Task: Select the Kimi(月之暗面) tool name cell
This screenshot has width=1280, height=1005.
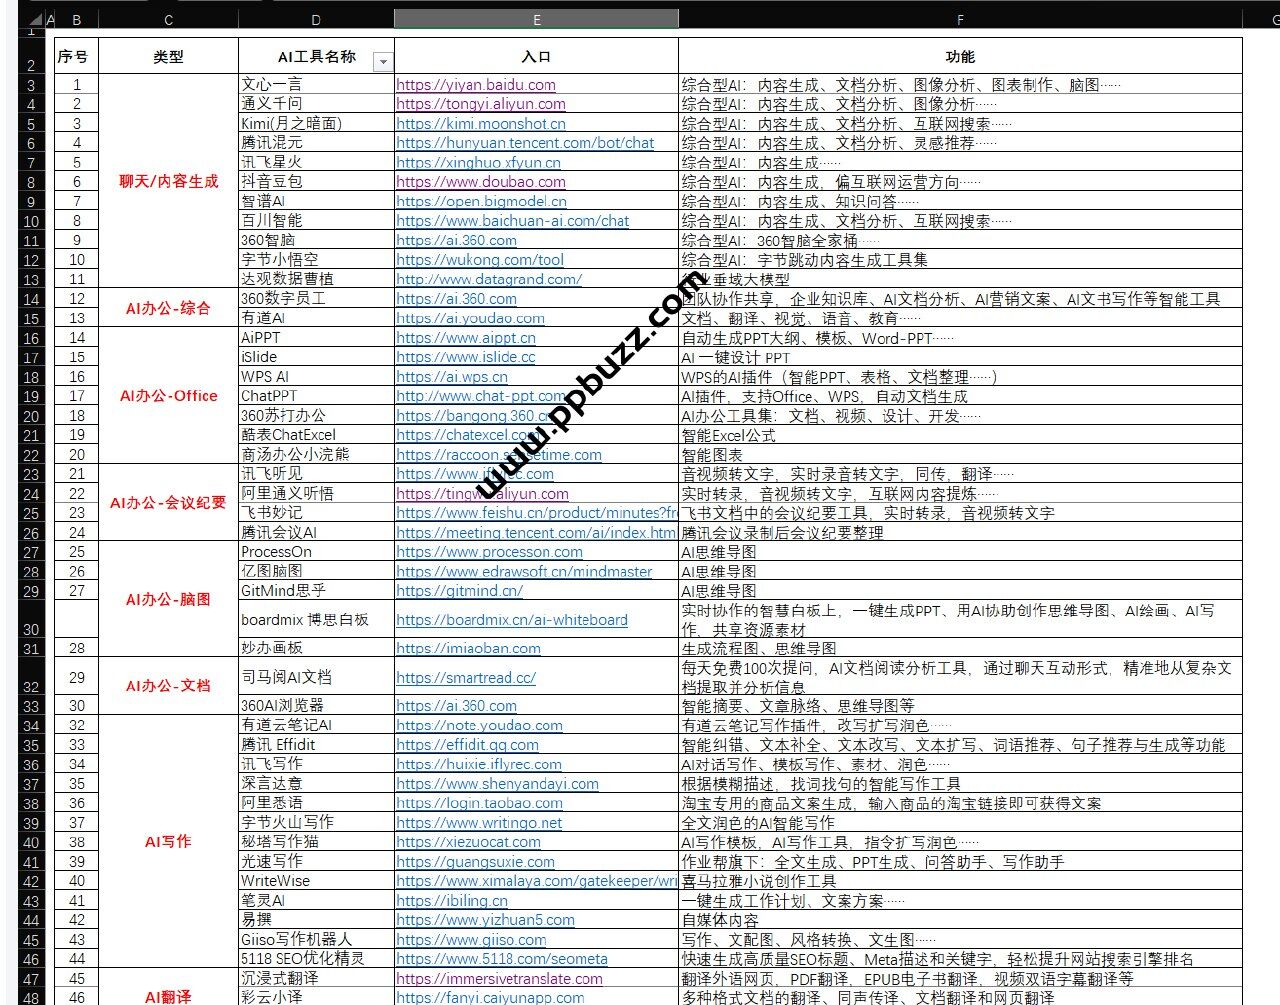Action: (x=316, y=123)
